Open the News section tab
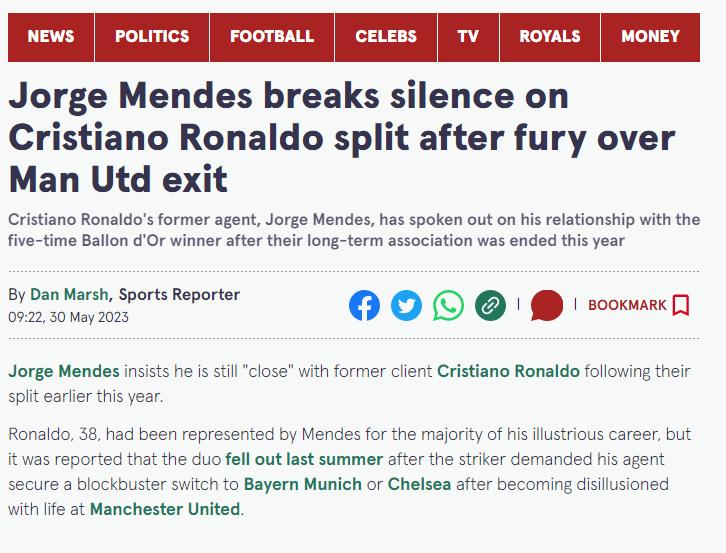 (51, 37)
